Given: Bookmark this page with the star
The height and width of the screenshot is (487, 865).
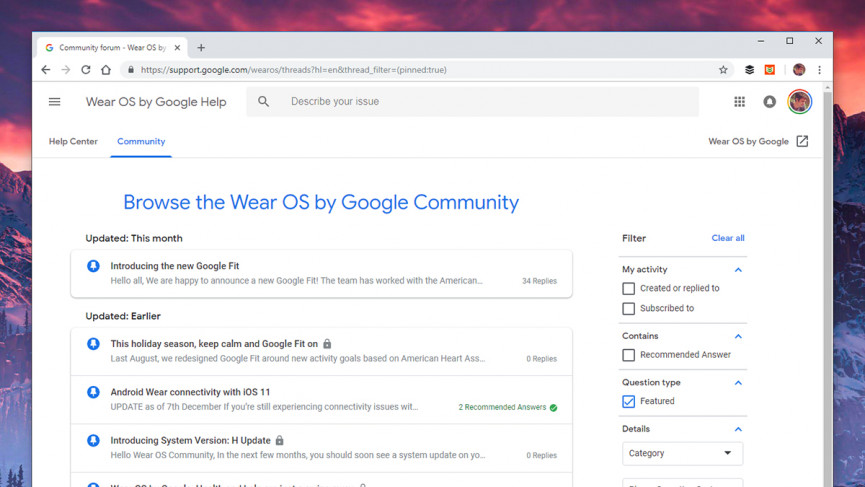Looking at the screenshot, I should 723,70.
